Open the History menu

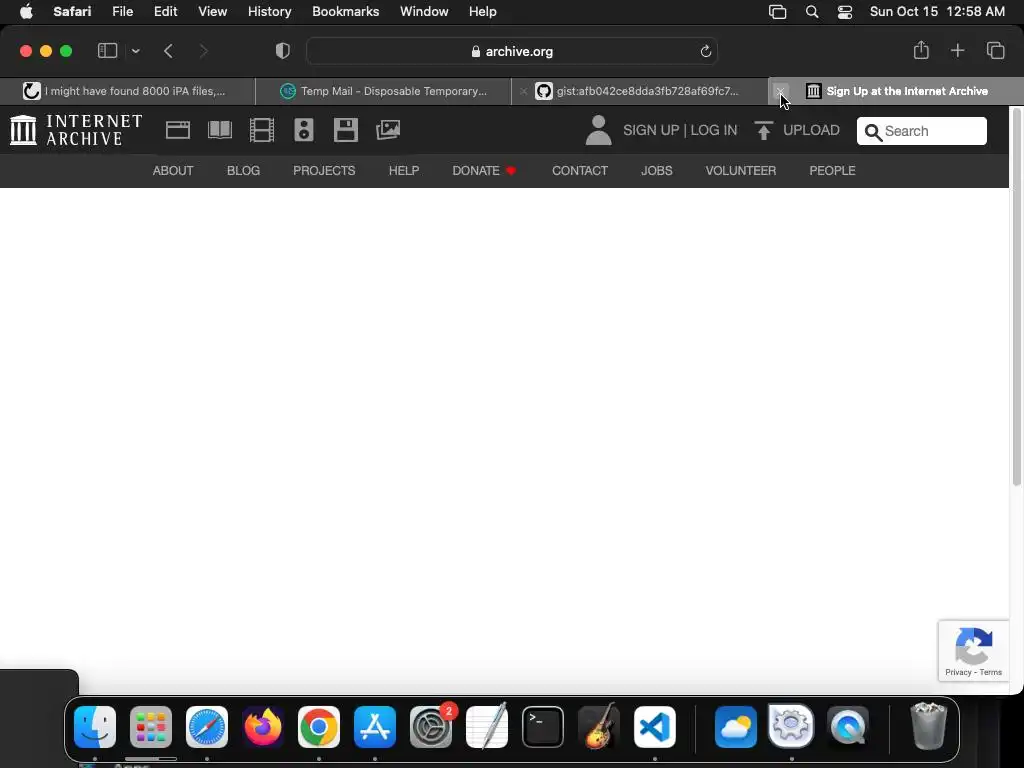tap(269, 12)
